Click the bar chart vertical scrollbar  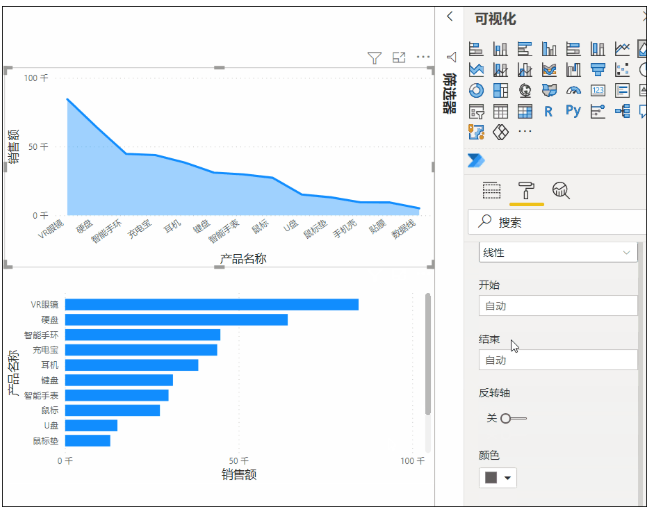coord(427,353)
